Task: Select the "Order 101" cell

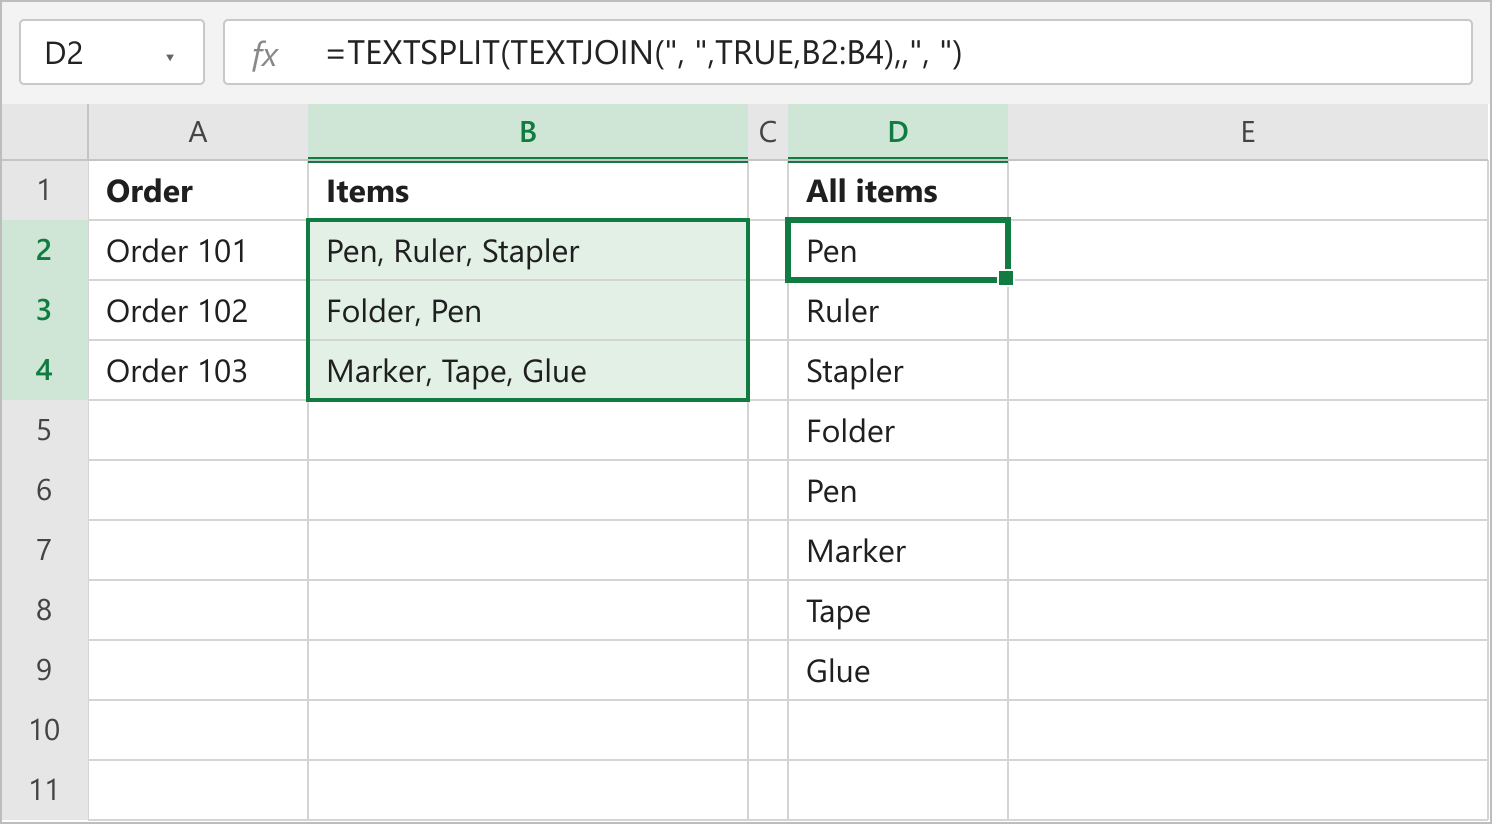Action: point(198,250)
